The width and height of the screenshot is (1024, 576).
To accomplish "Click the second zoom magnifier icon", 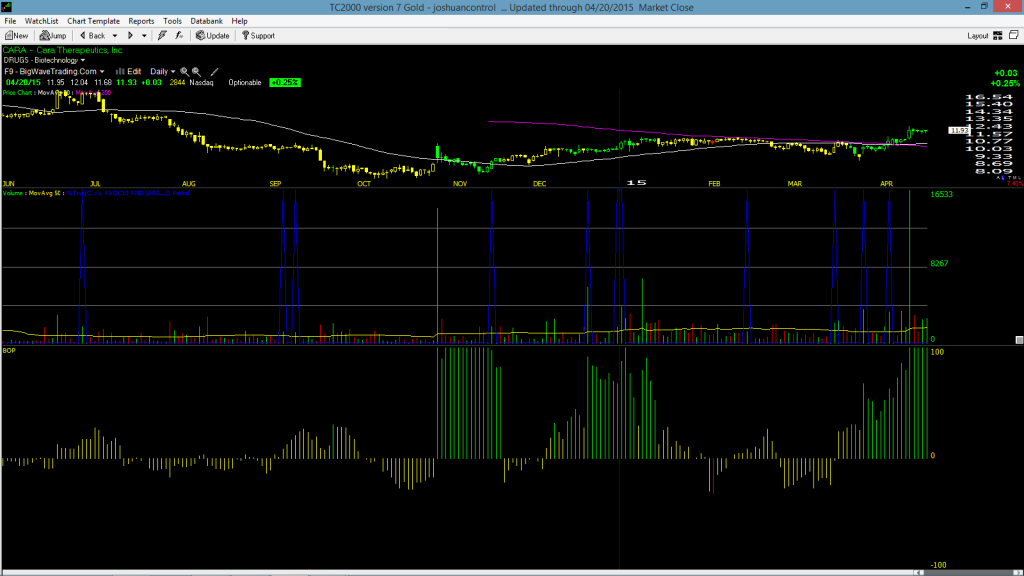I will (196, 71).
